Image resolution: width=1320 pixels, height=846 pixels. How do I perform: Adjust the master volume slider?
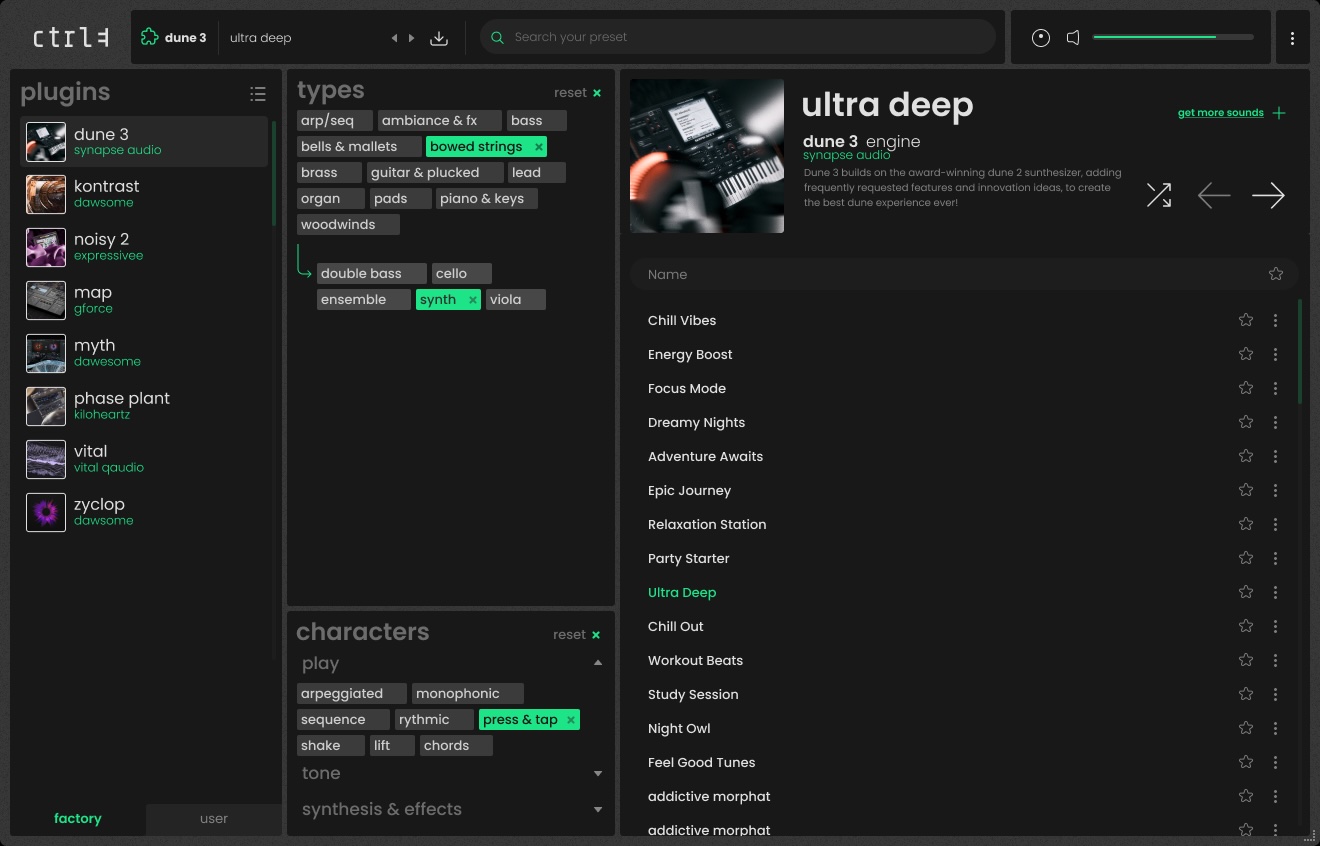point(1172,37)
